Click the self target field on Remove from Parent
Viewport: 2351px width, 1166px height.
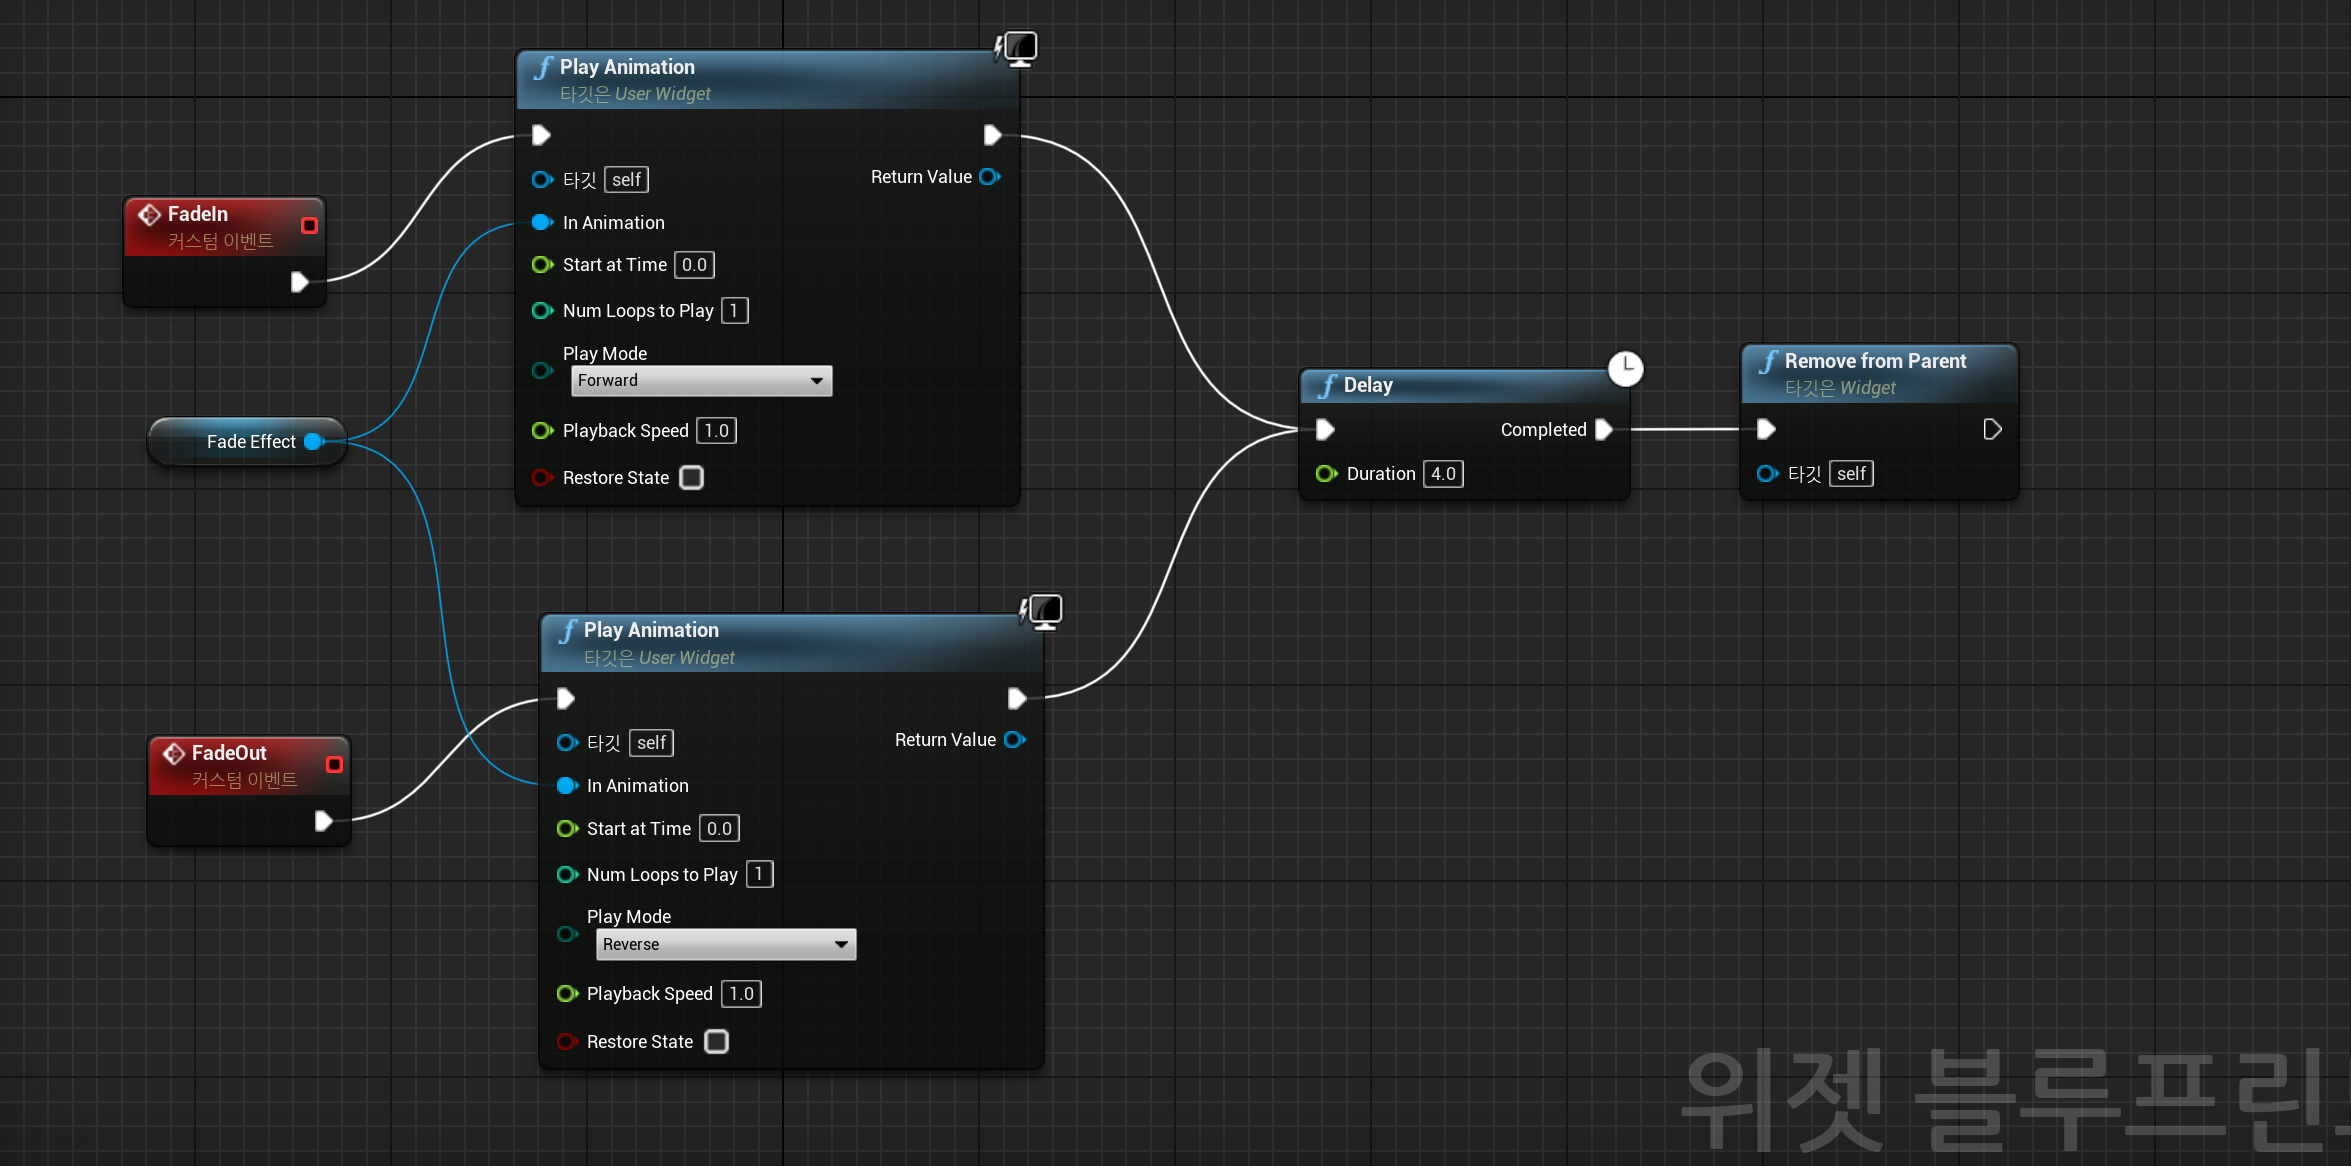coord(1851,473)
